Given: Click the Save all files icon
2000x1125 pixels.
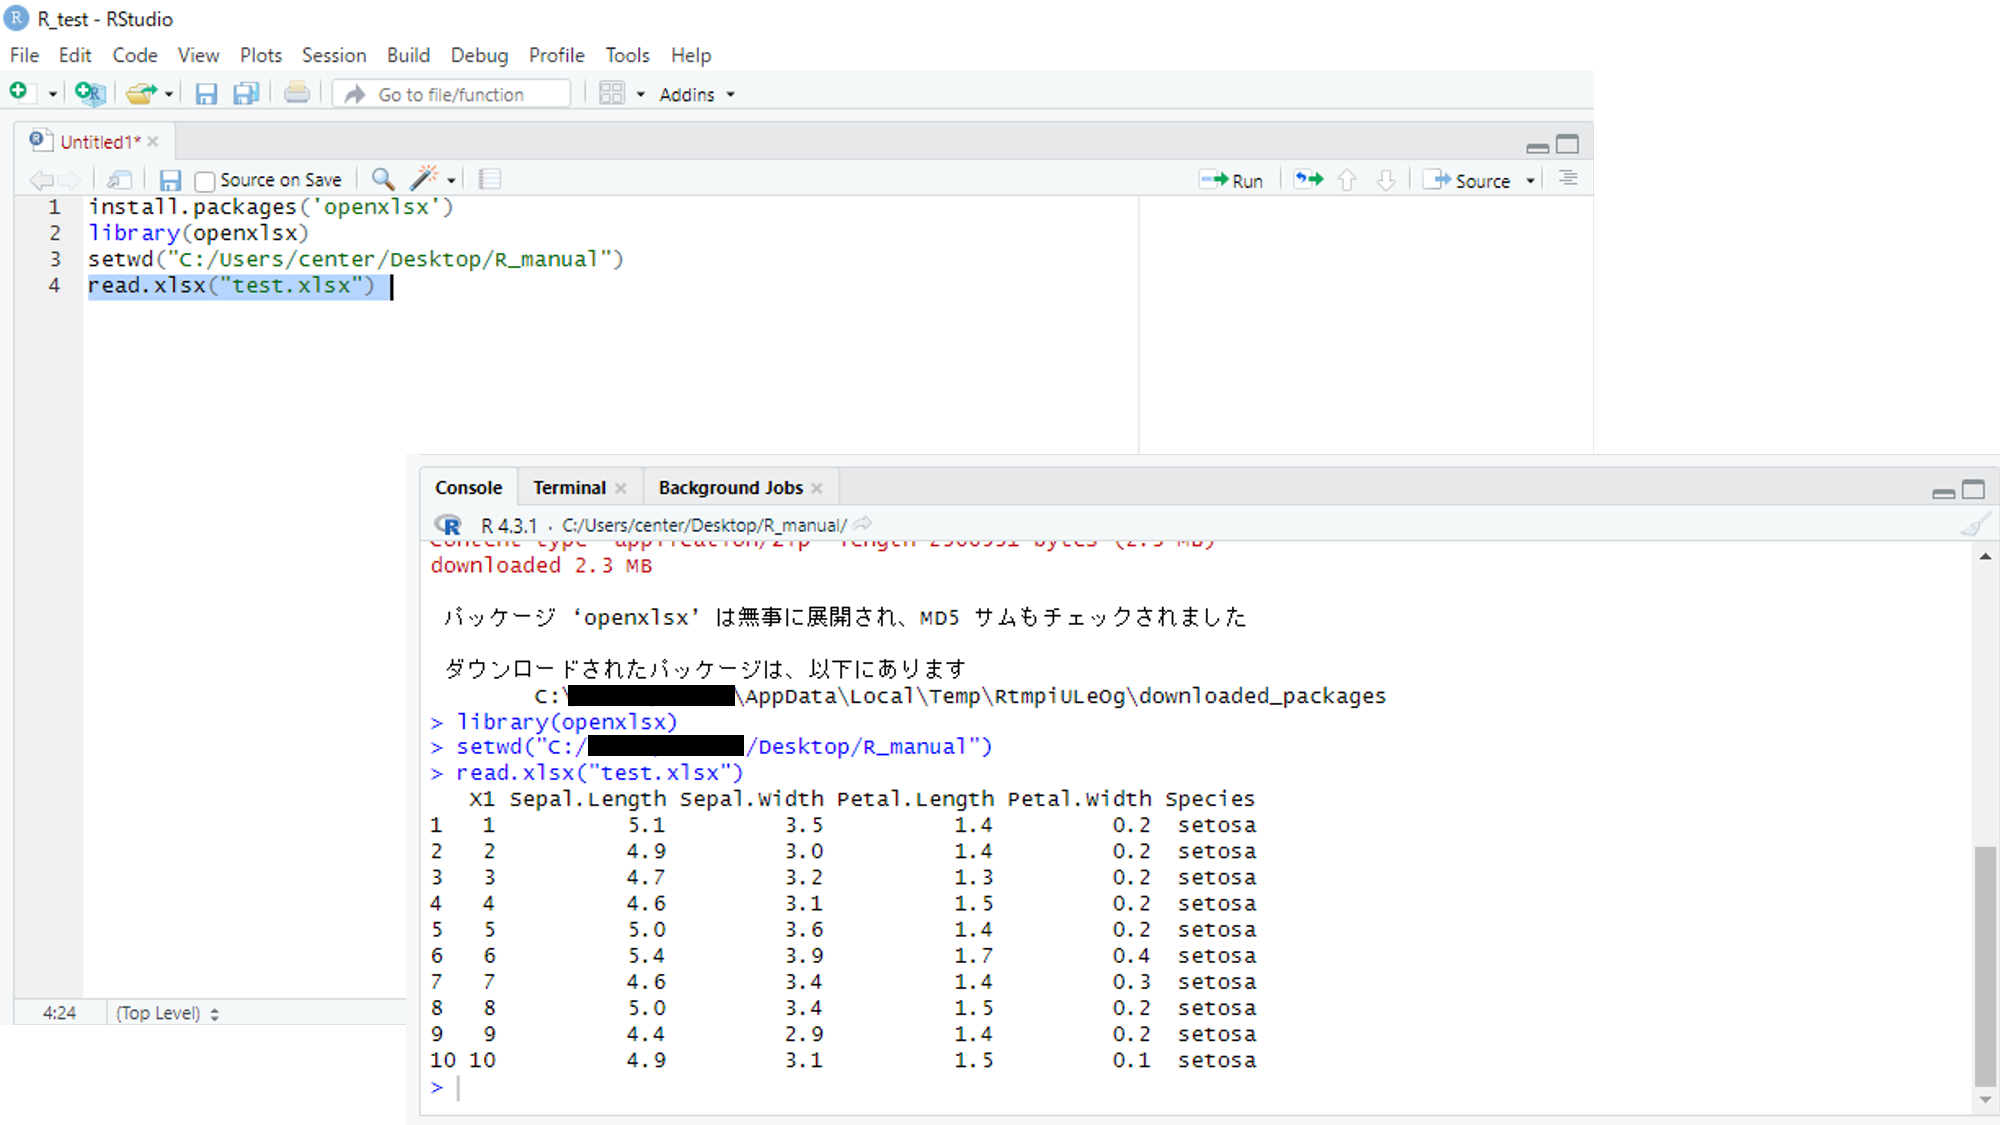Looking at the screenshot, I should click(x=245, y=94).
